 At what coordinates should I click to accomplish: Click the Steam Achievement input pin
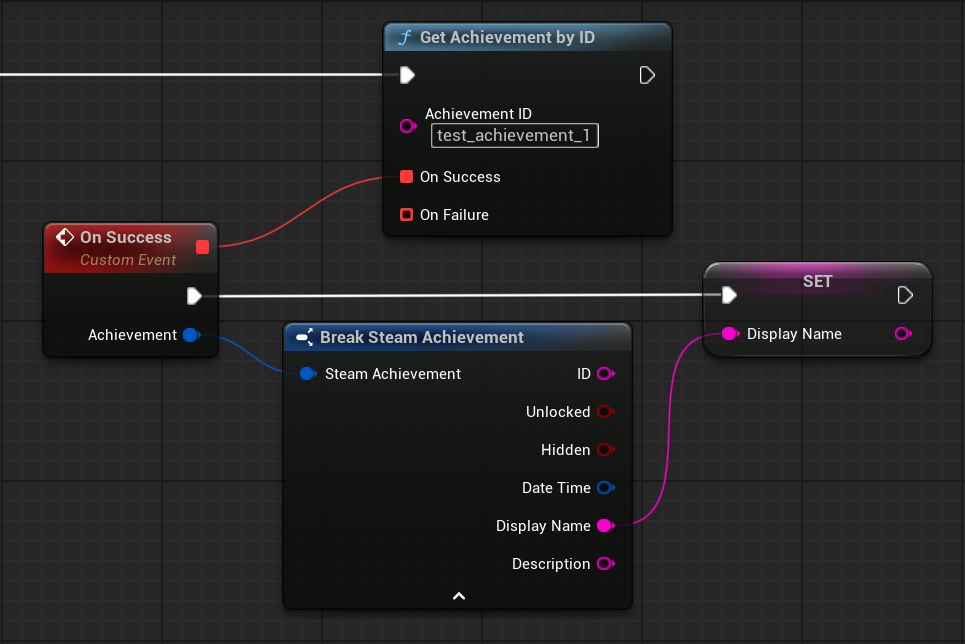[308, 374]
